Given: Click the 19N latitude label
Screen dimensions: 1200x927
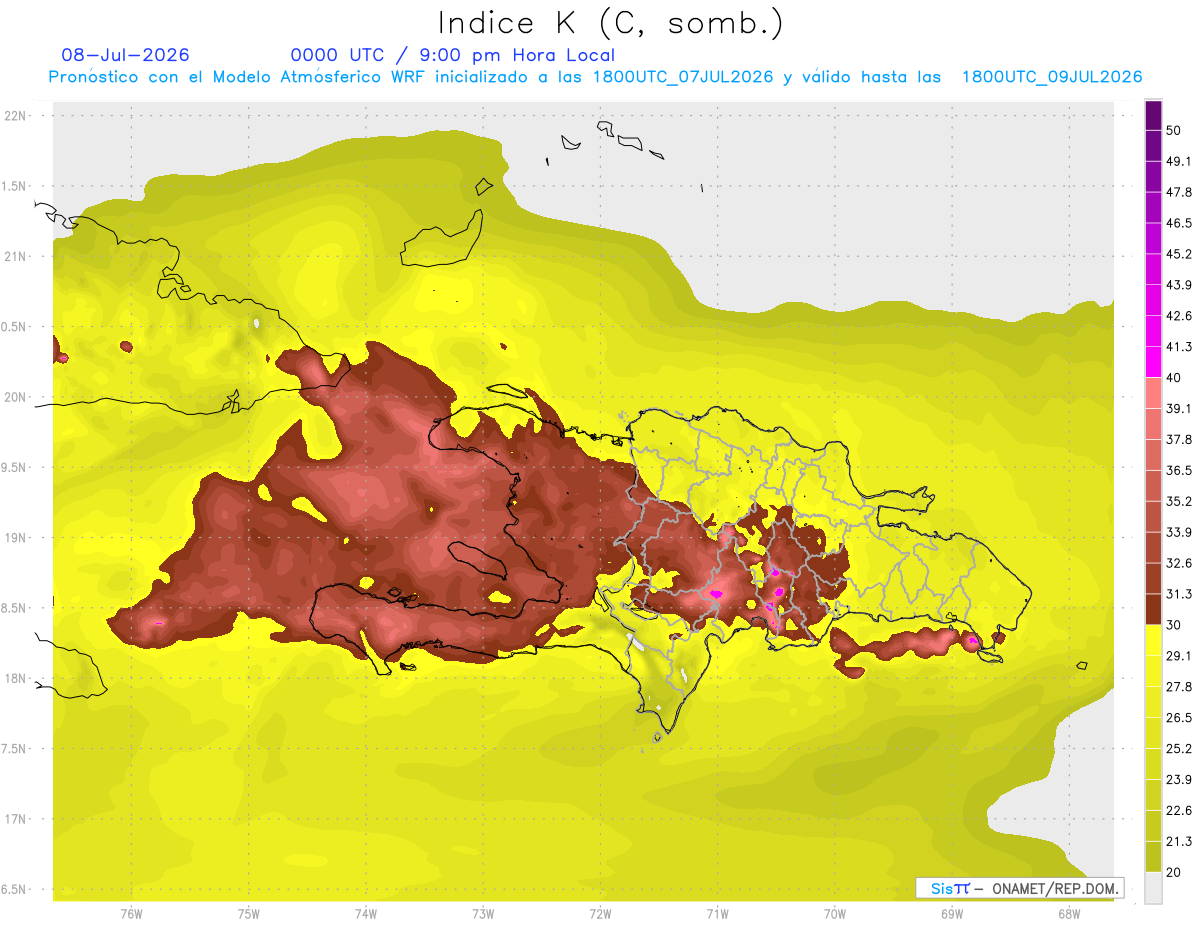Looking at the screenshot, I should tap(17, 537).
